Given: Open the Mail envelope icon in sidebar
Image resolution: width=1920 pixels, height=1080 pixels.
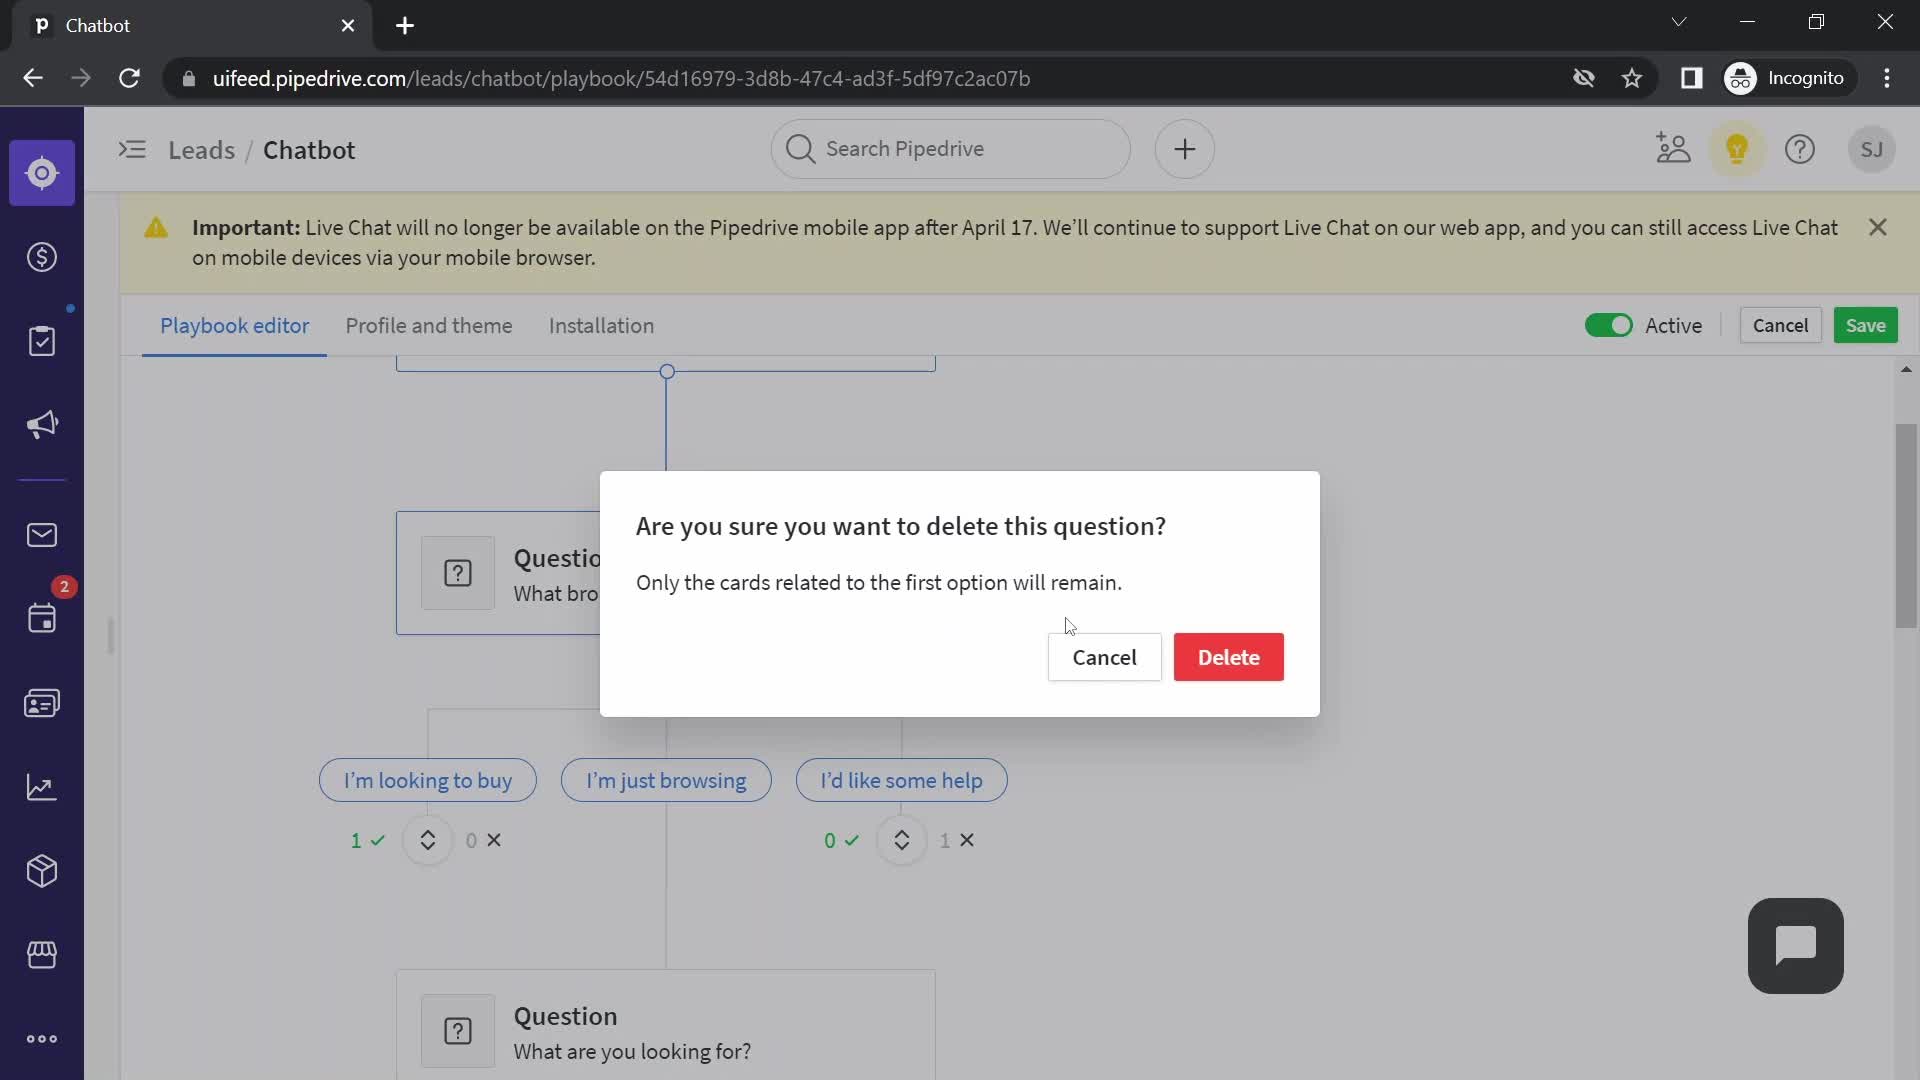Looking at the screenshot, I should (x=42, y=535).
